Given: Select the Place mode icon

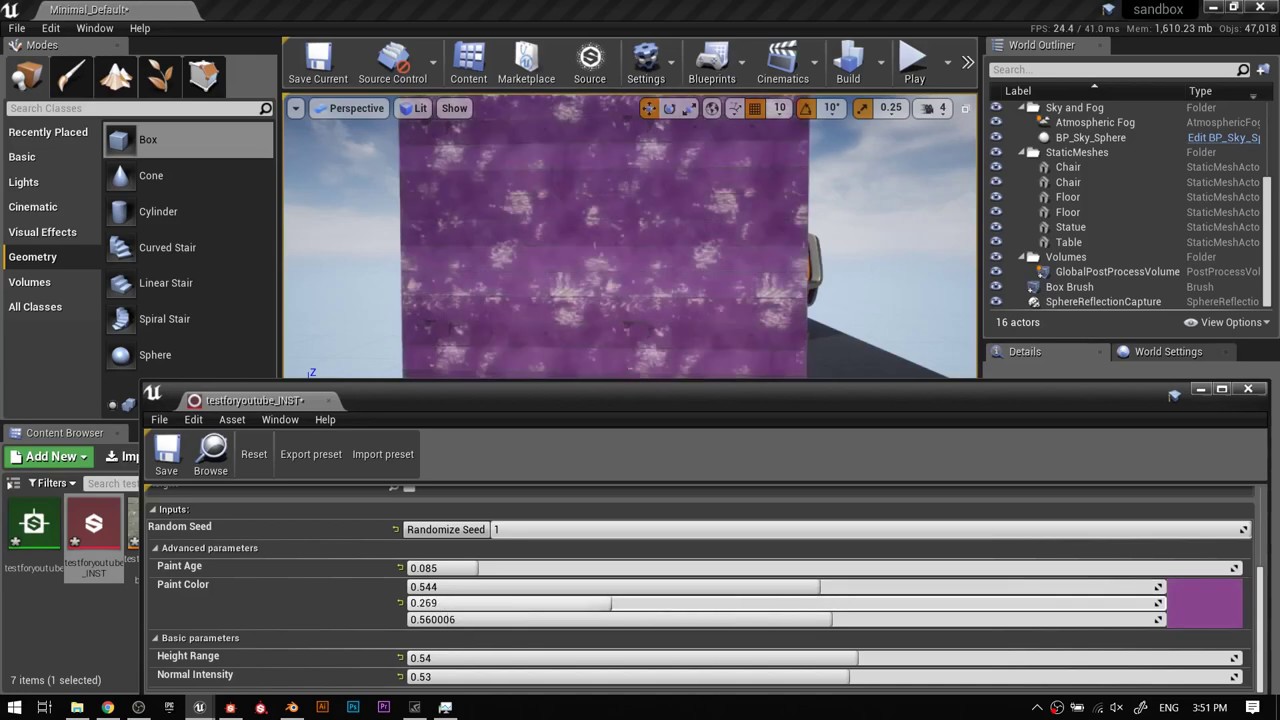Looking at the screenshot, I should point(27,76).
